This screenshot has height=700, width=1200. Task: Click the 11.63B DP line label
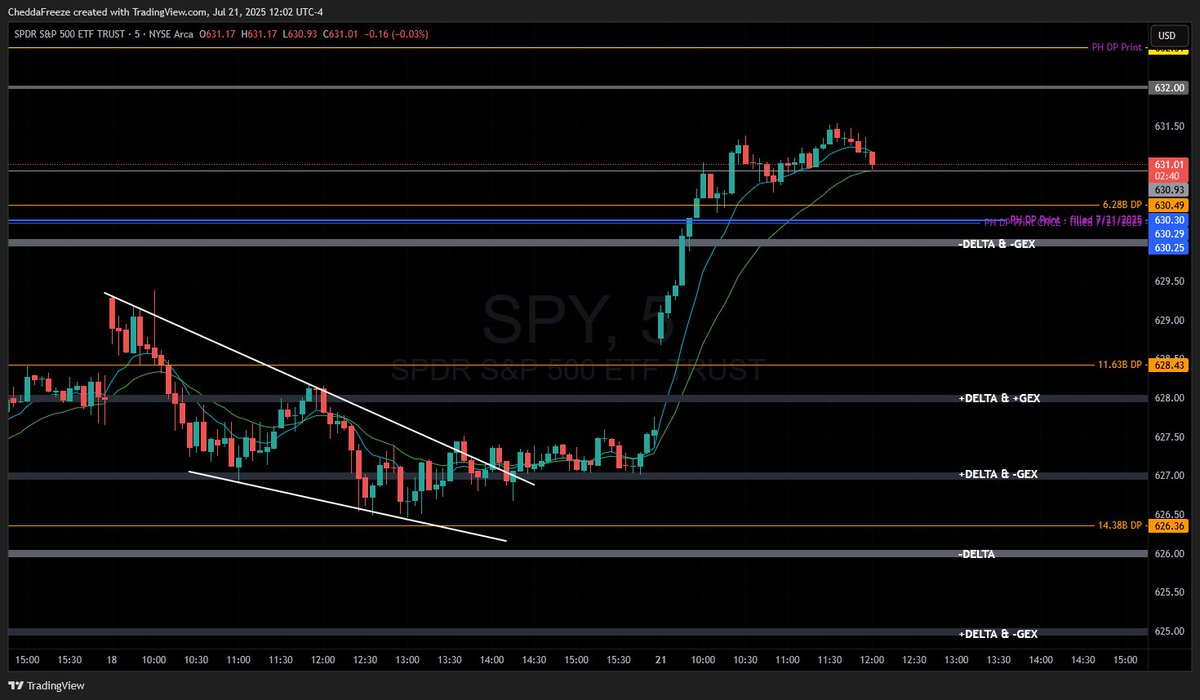click(1120, 366)
